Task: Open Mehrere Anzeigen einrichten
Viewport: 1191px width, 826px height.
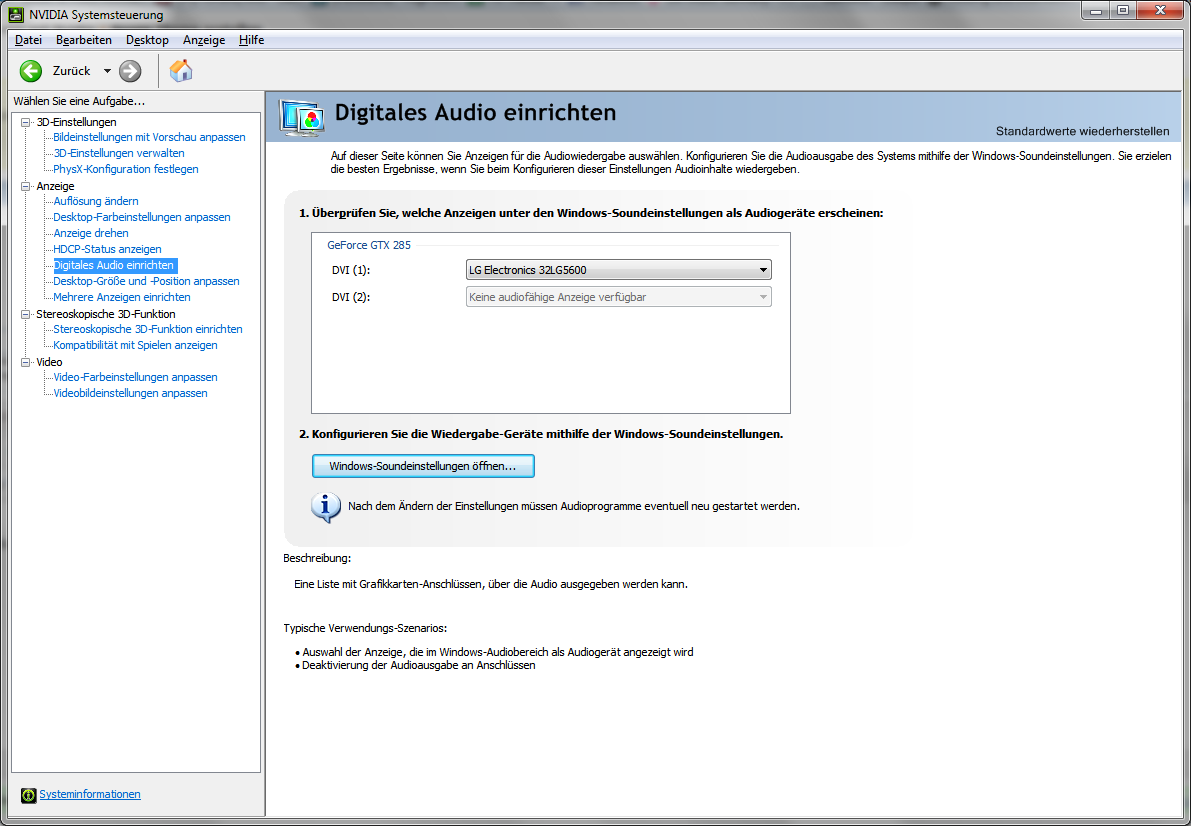Action: tap(122, 296)
